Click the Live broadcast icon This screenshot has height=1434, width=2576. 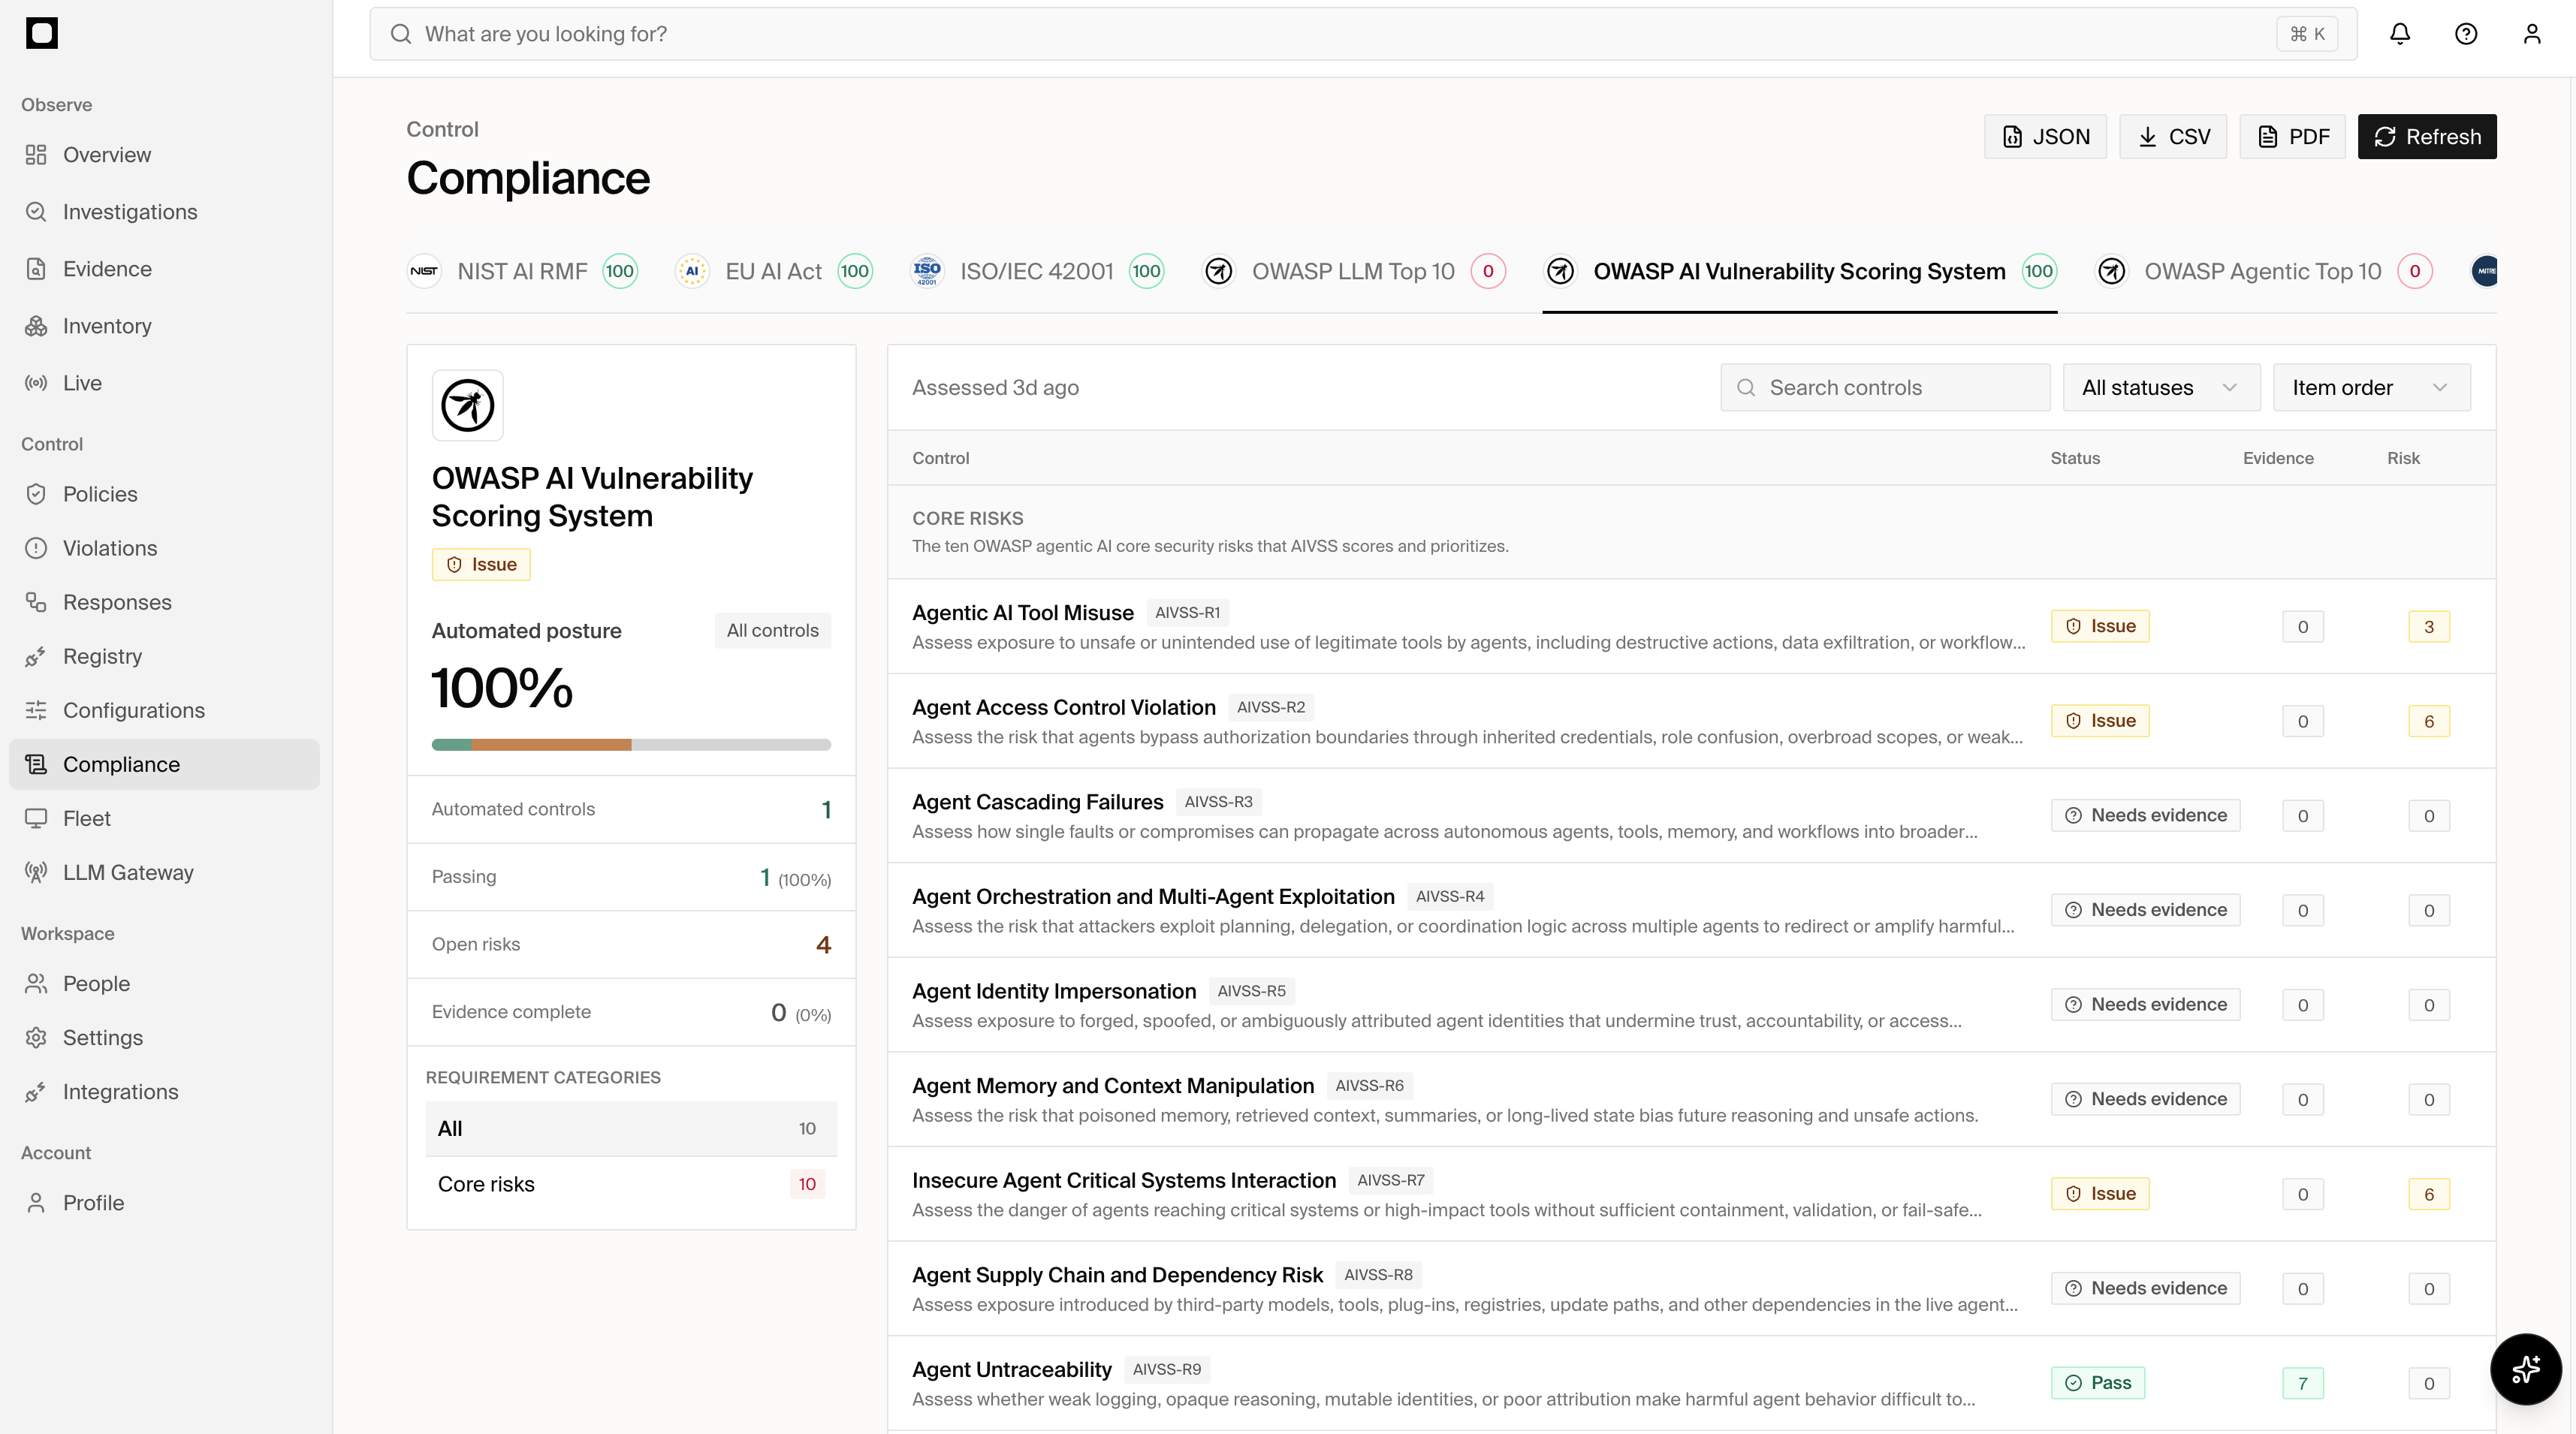point(36,383)
